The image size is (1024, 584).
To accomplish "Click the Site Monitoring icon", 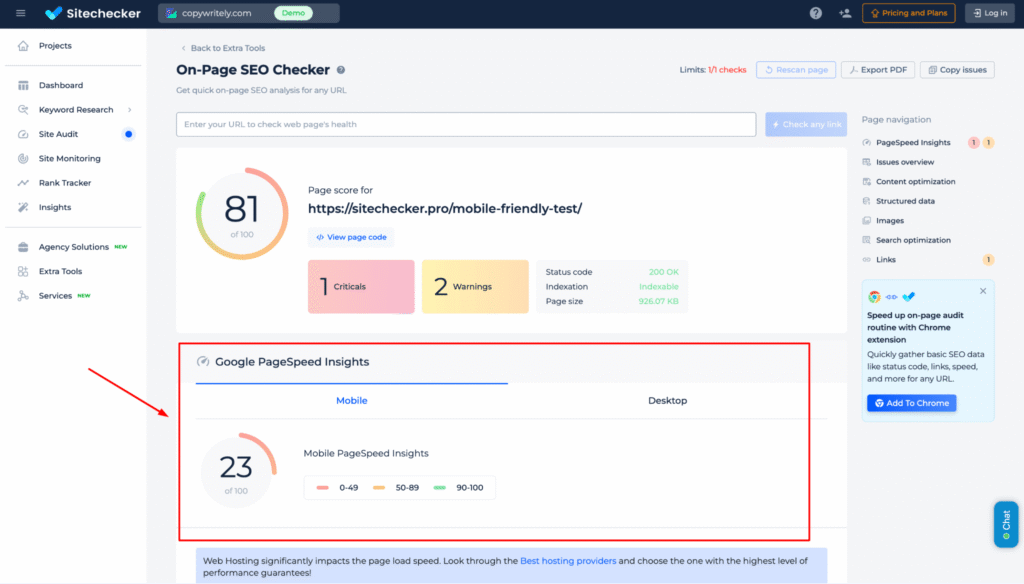I will [24, 159].
